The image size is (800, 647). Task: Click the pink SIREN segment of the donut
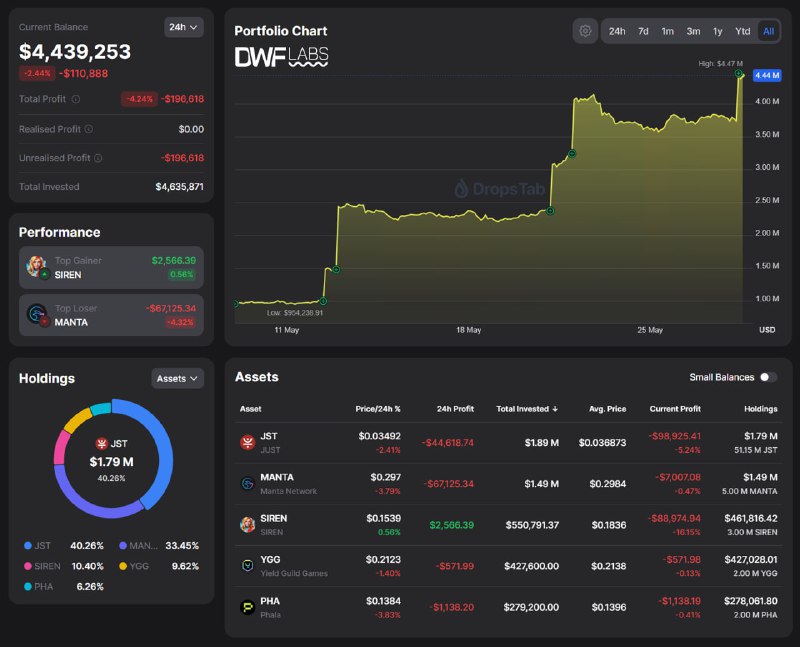coord(62,447)
